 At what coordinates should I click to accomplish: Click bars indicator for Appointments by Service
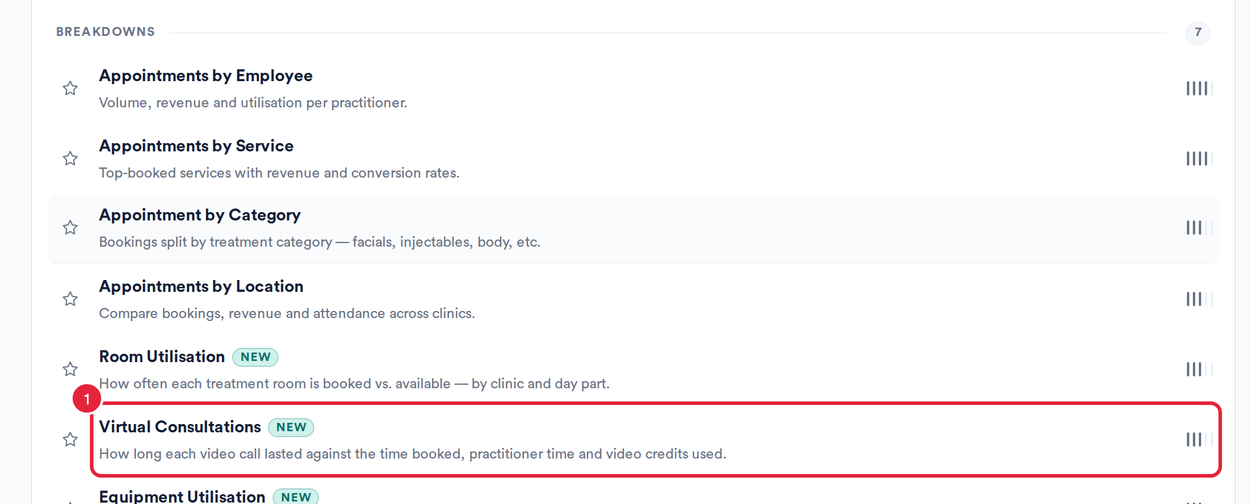pyautogui.click(x=1199, y=158)
